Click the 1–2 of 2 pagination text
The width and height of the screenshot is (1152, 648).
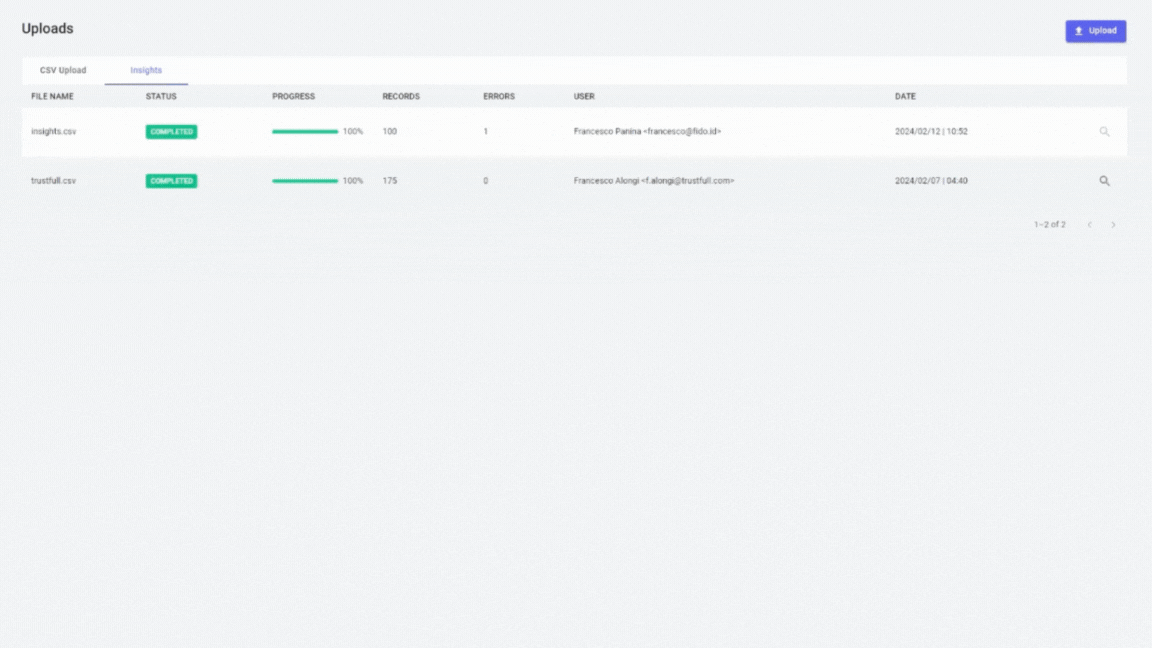pyautogui.click(x=1049, y=225)
